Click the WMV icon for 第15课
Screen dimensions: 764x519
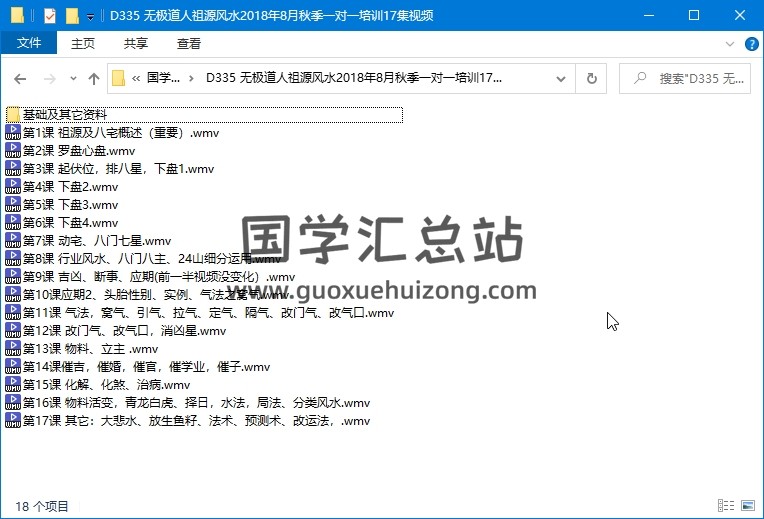tap(13, 385)
